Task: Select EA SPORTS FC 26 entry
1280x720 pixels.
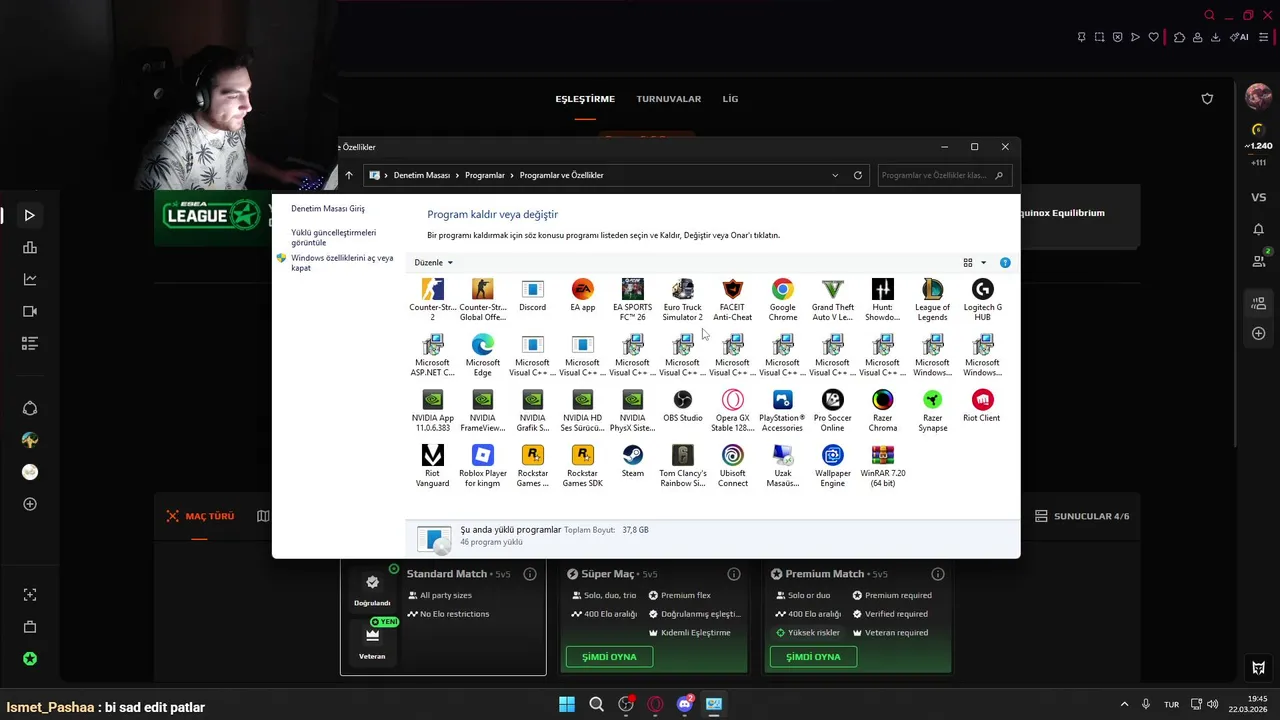Action: 632,299
